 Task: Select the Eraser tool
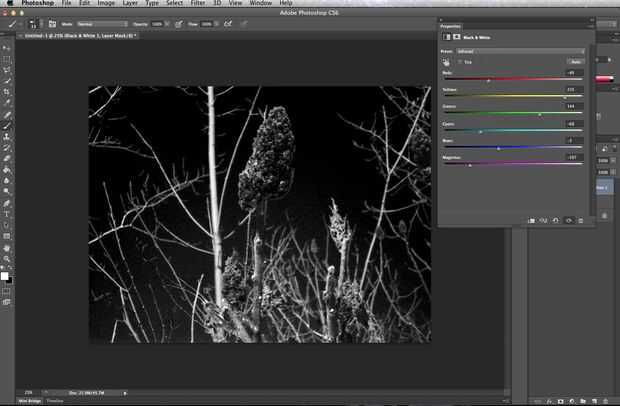[6, 159]
